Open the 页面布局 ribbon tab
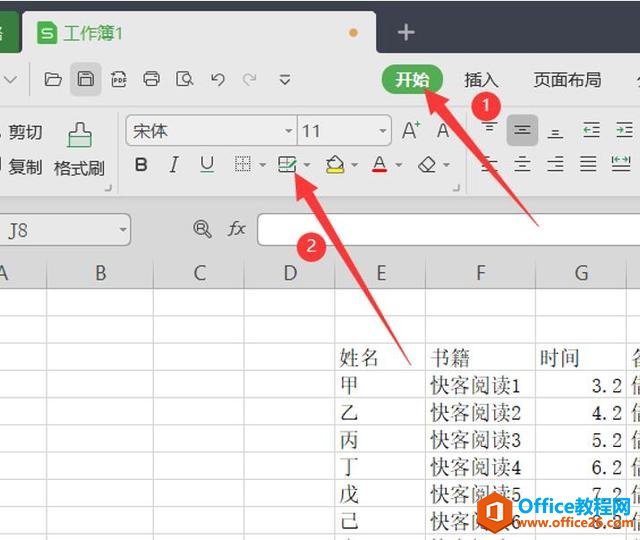Viewport: 640px width, 540px height. click(x=567, y=80)
